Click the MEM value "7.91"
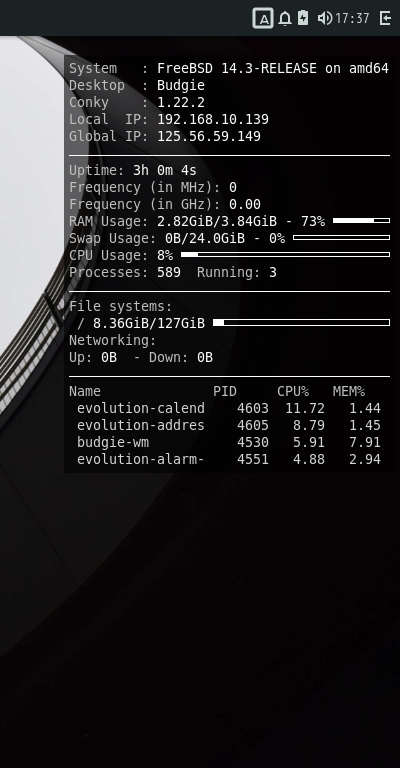The image size is (400, 768). [x=365, y=442]
